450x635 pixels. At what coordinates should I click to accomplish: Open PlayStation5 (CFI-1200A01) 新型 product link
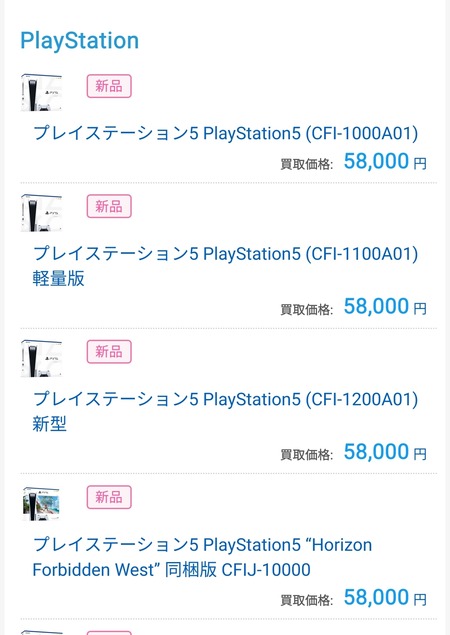pos(225,411)
